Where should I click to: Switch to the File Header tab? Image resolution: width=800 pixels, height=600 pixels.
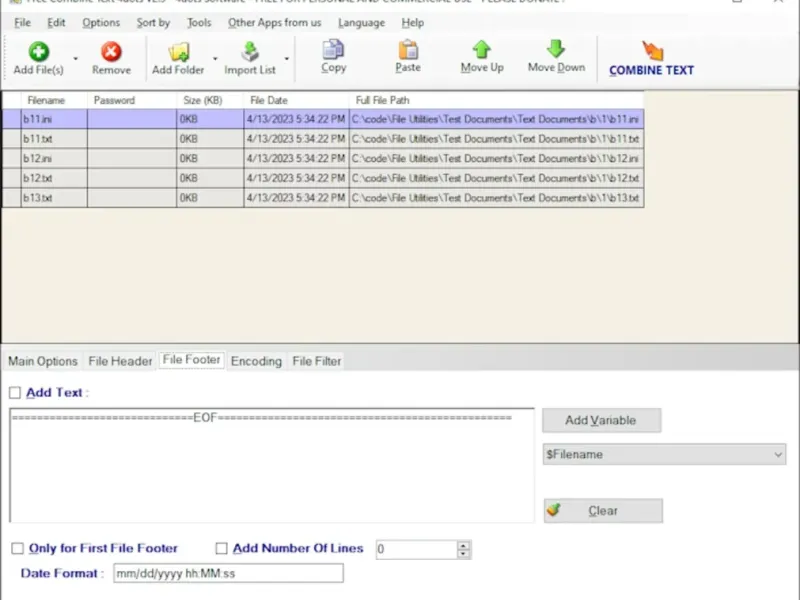coord(120,361)
